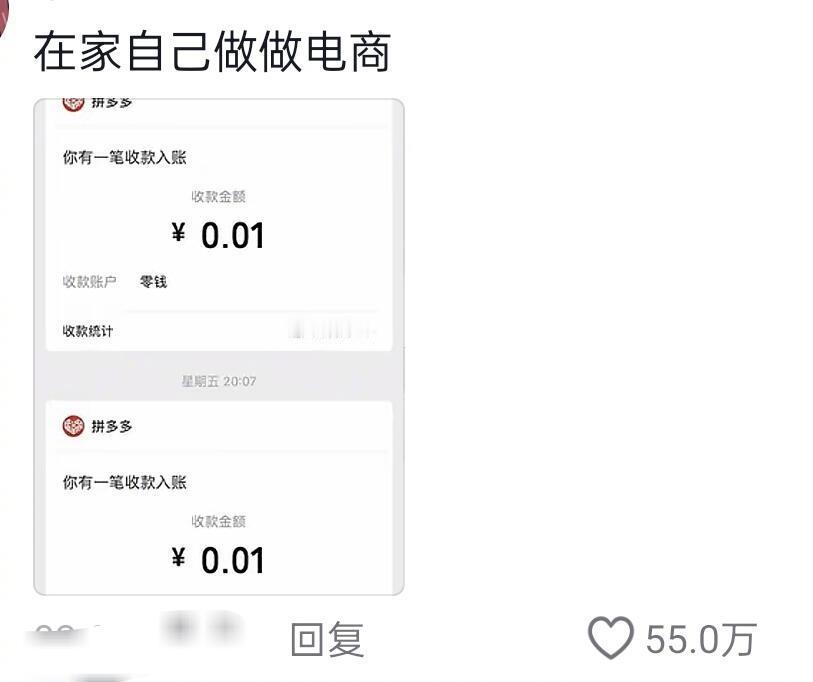Image resolution: width=813 pixels, height=682 pixels.
Task: Tap the 55.0万 like count
Action: click(700, 638)
